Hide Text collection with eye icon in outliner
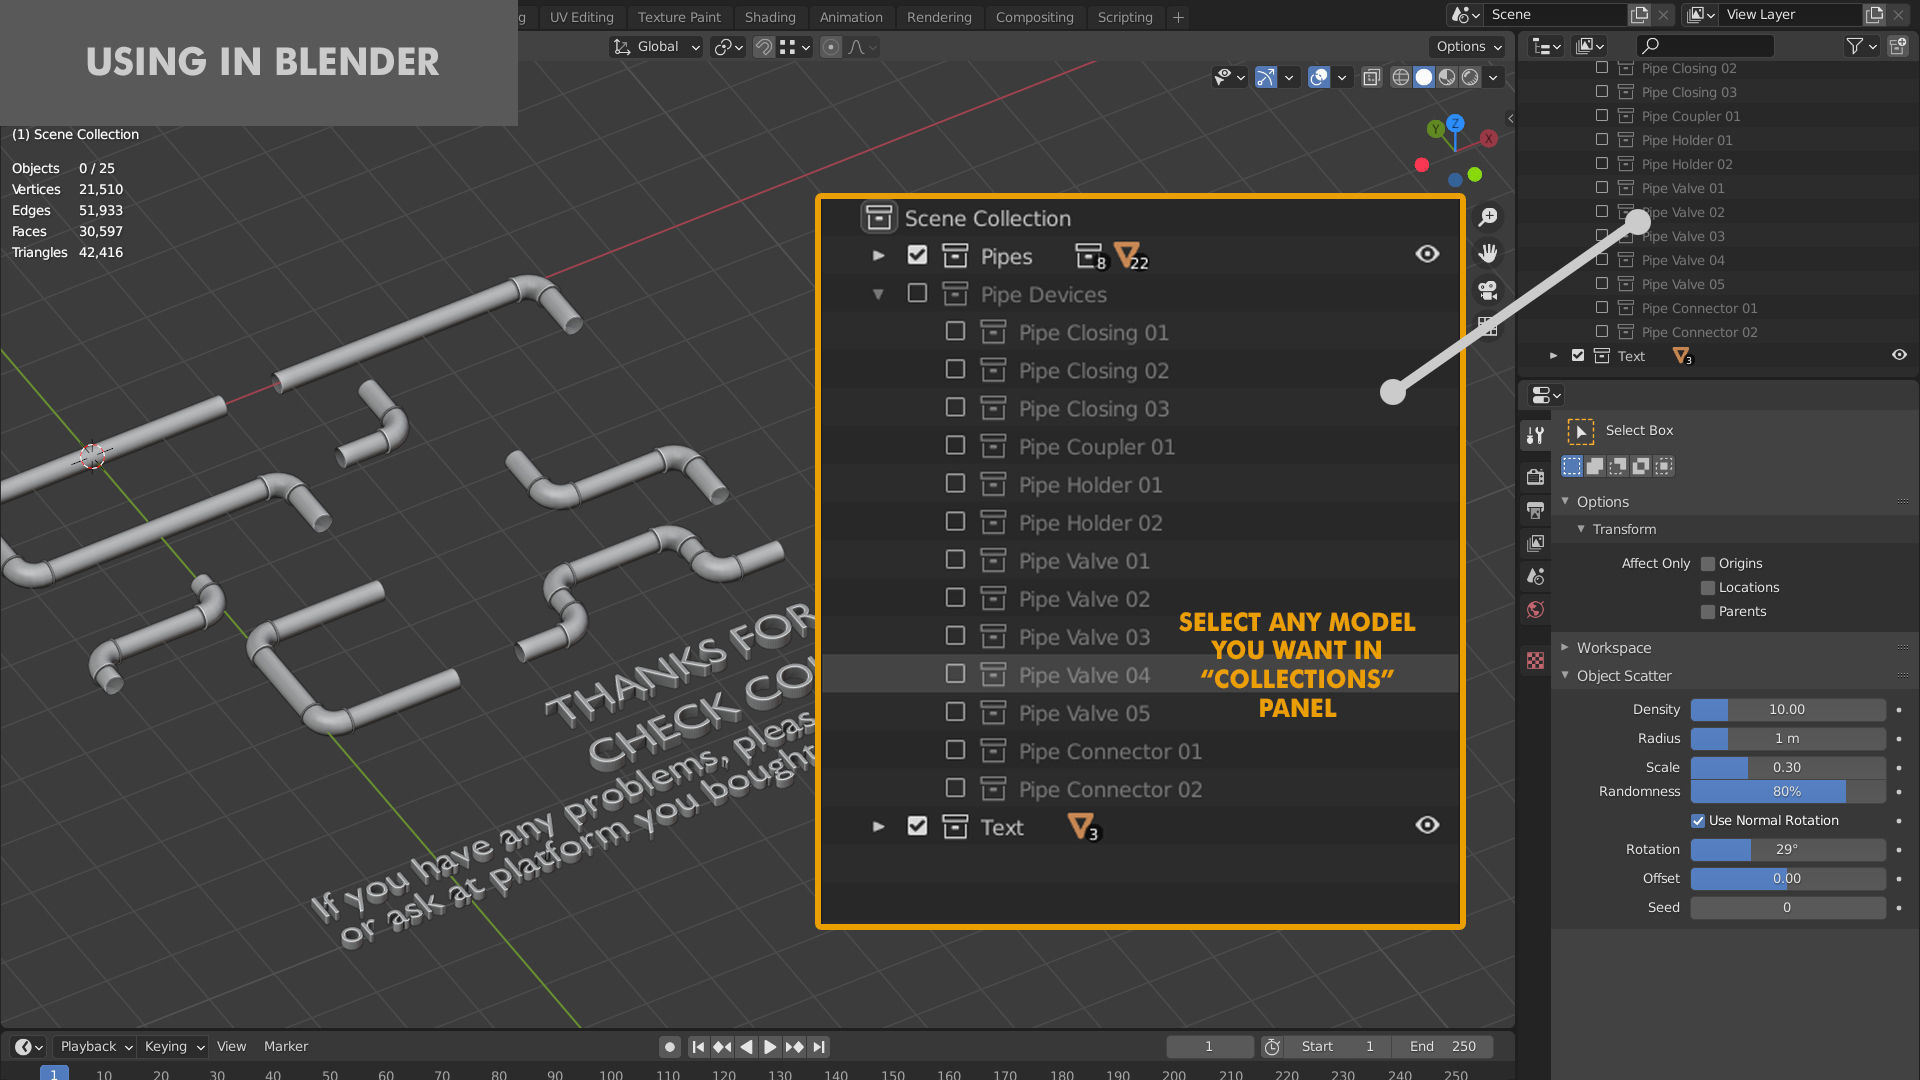The width and height of the screenshot is (1920, 1080). pos(1899,355)
